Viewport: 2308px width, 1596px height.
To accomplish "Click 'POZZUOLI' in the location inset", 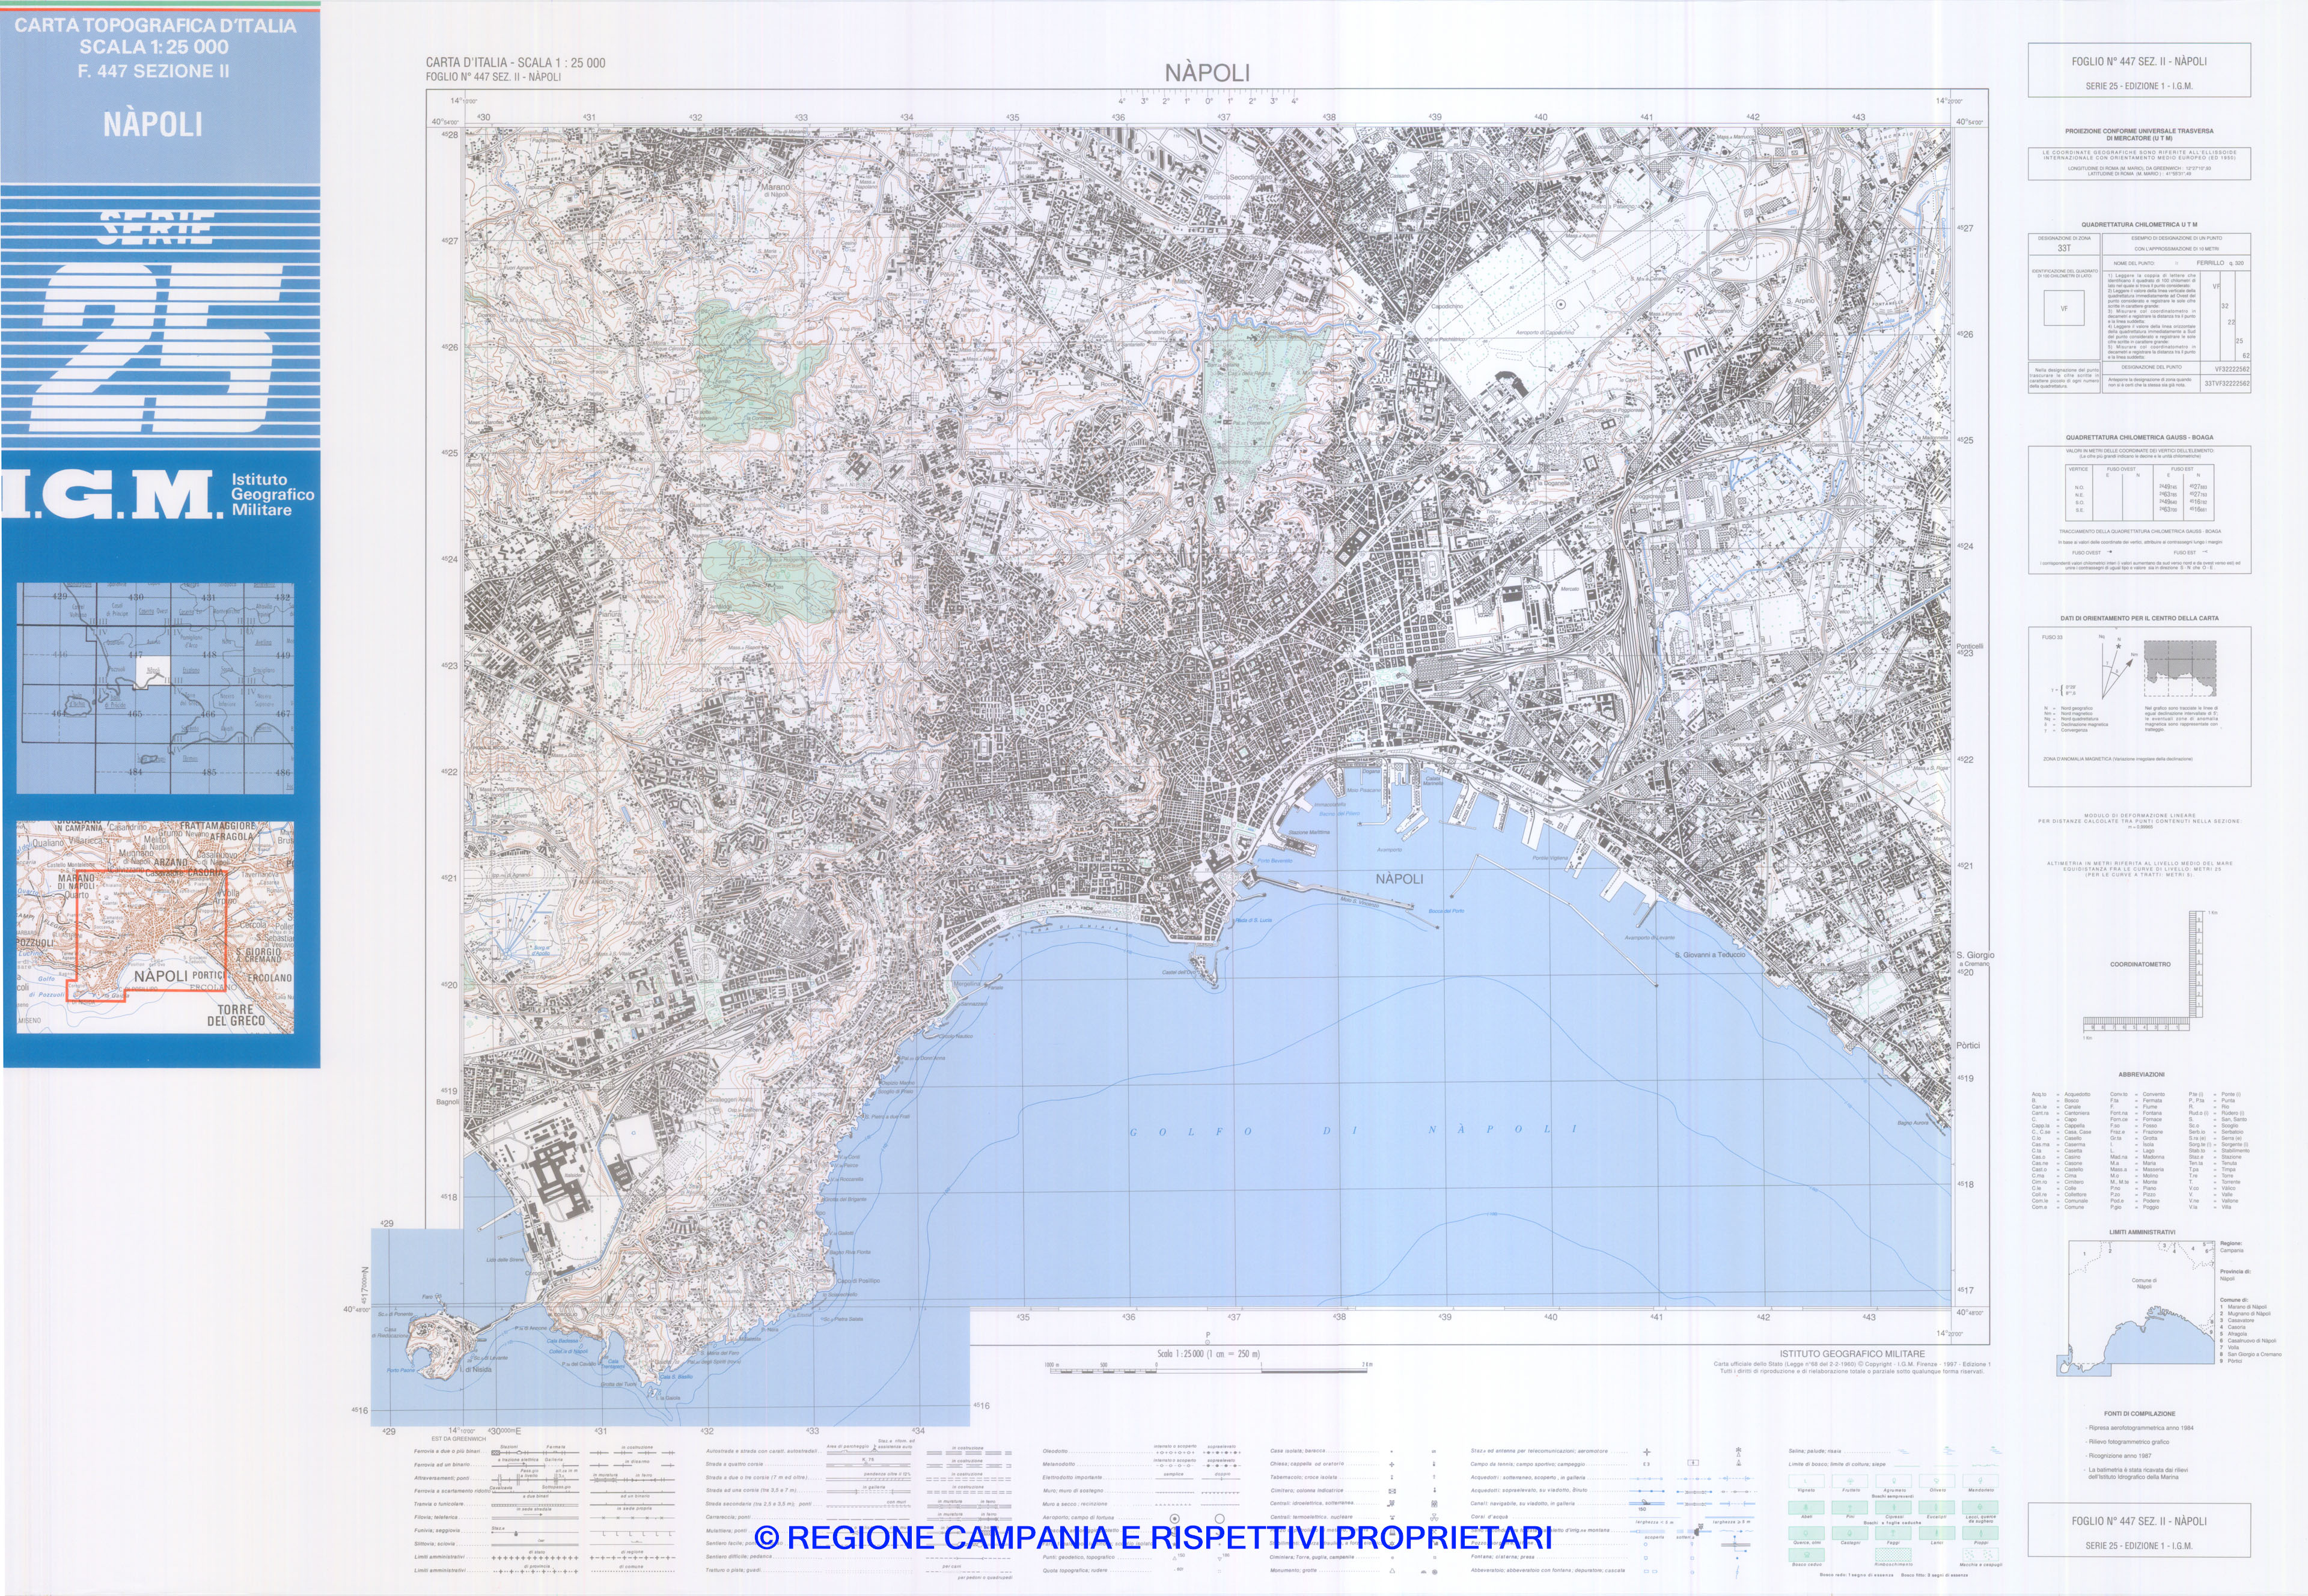I will click(36, 943).
